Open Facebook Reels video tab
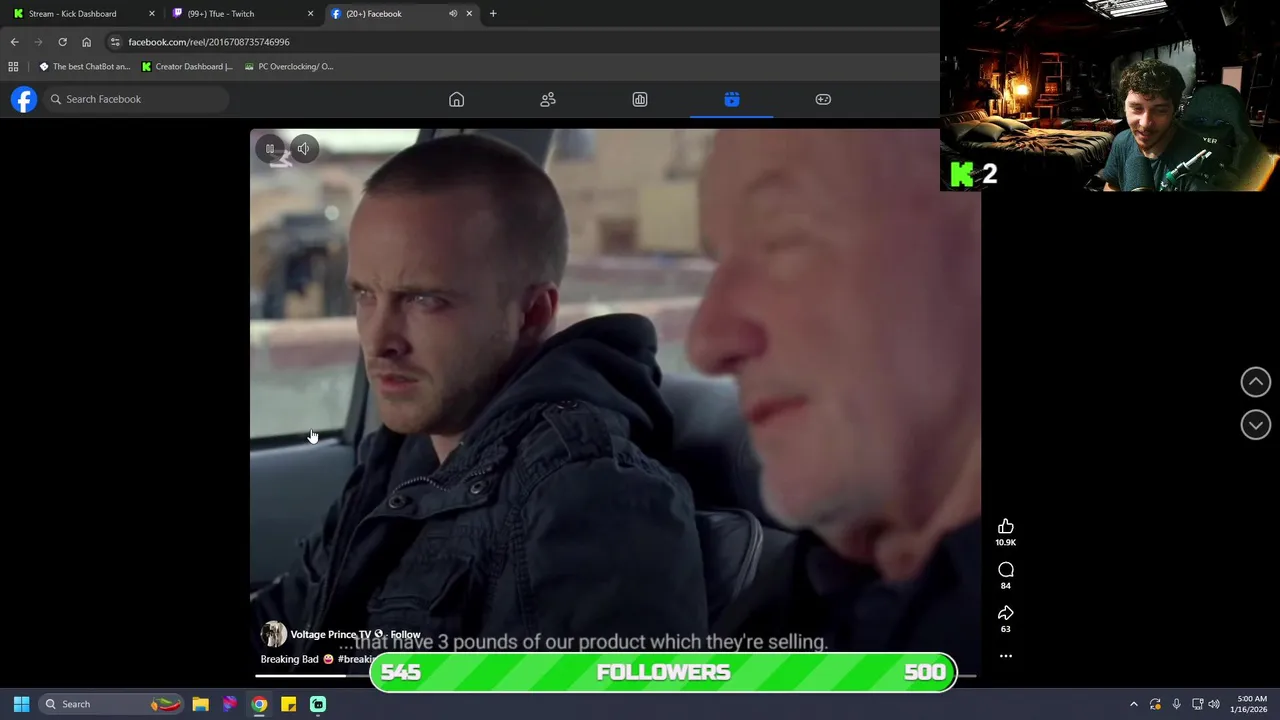The image size is (1280, 720). click(x=732, y=99)
